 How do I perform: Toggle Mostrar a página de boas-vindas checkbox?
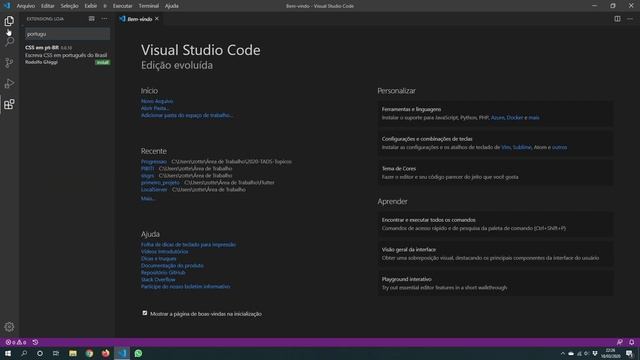coord(144,313)
